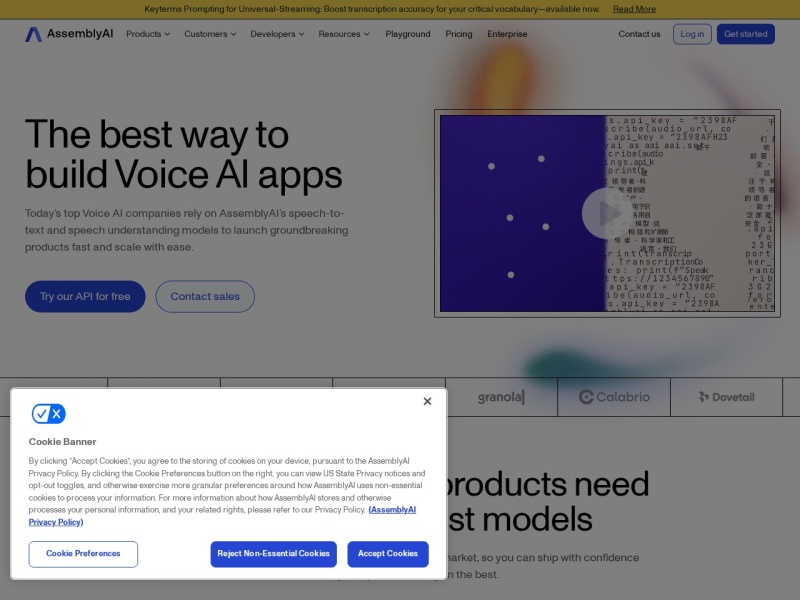Click the granola customer logo
The image size is (800, 600).
pos(501,397)
